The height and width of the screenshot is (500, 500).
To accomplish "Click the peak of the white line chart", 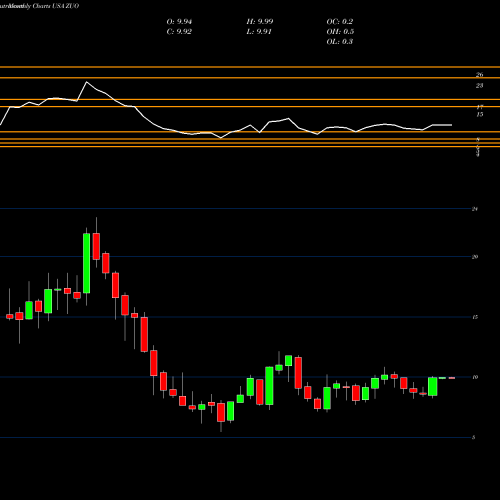I will point(87,82).
